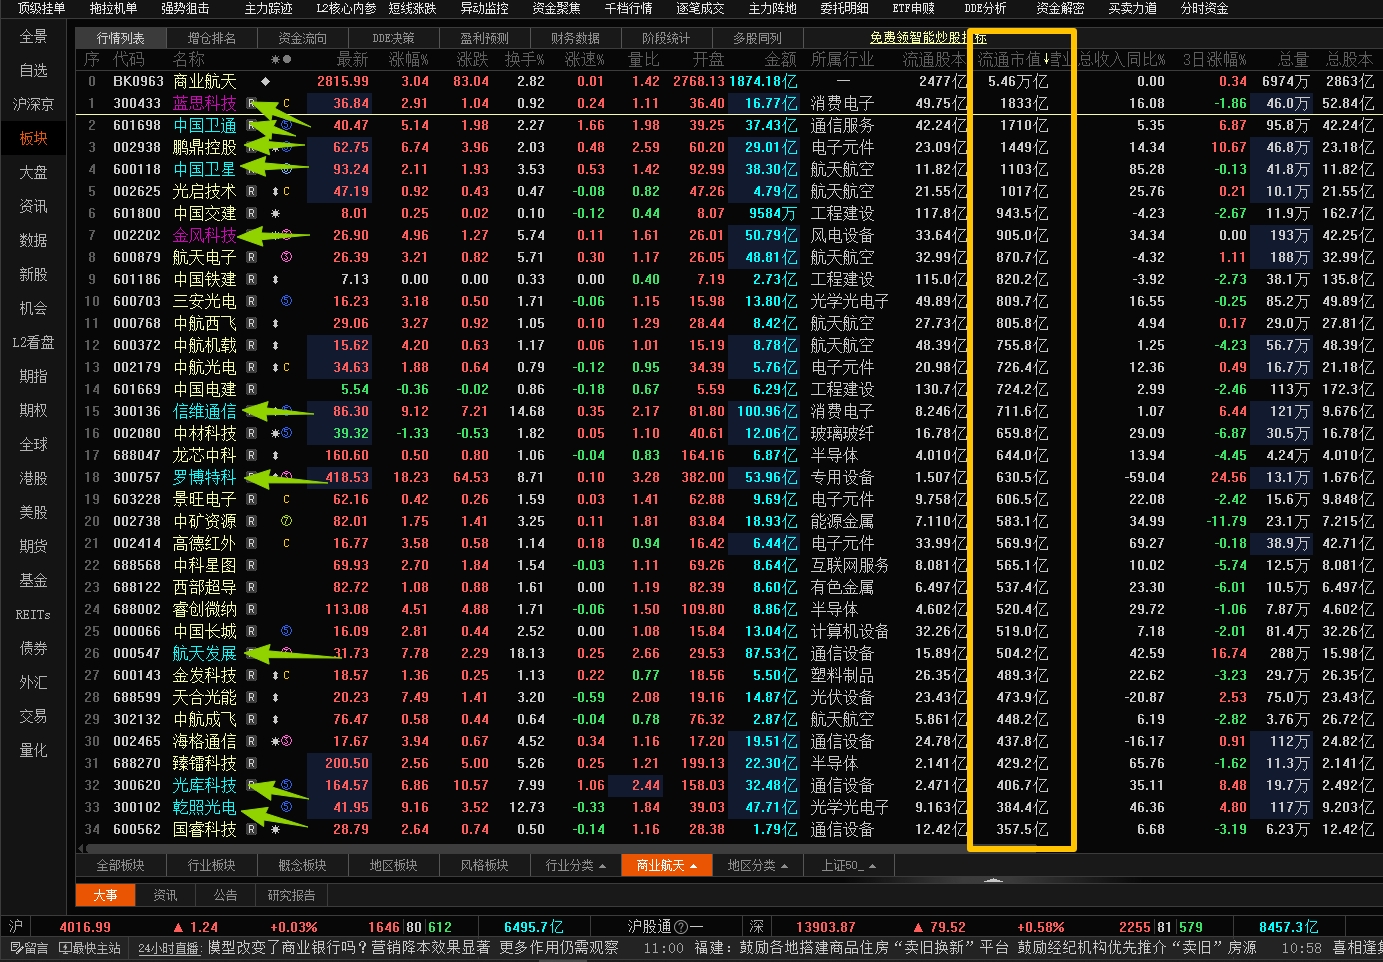Open the DDE决策 tab
Screen dimensions: 1383x962
393,38
